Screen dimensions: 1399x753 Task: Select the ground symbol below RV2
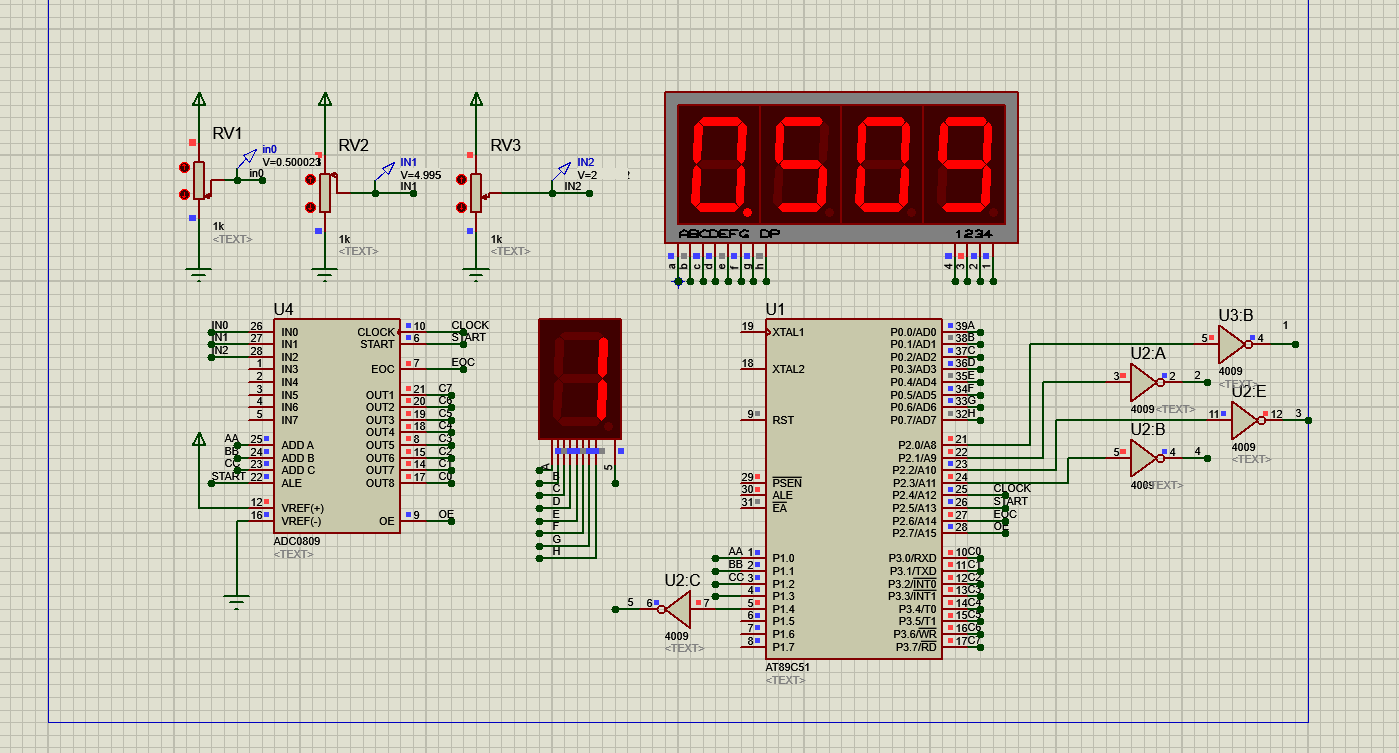coord(325,275)
